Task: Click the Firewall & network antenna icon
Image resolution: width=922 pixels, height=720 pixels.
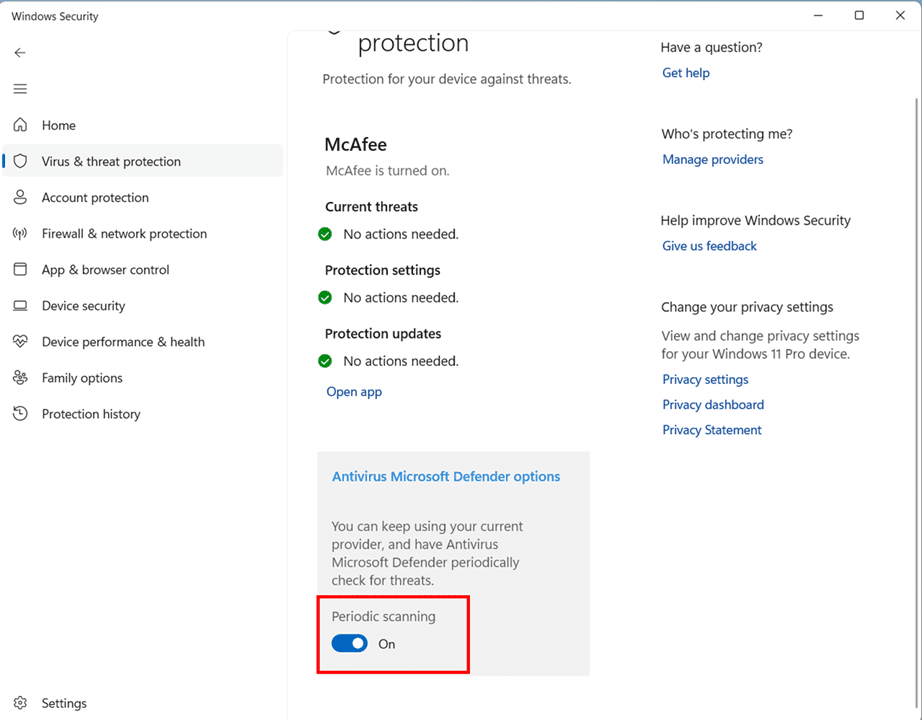Action: pos(20,234)
